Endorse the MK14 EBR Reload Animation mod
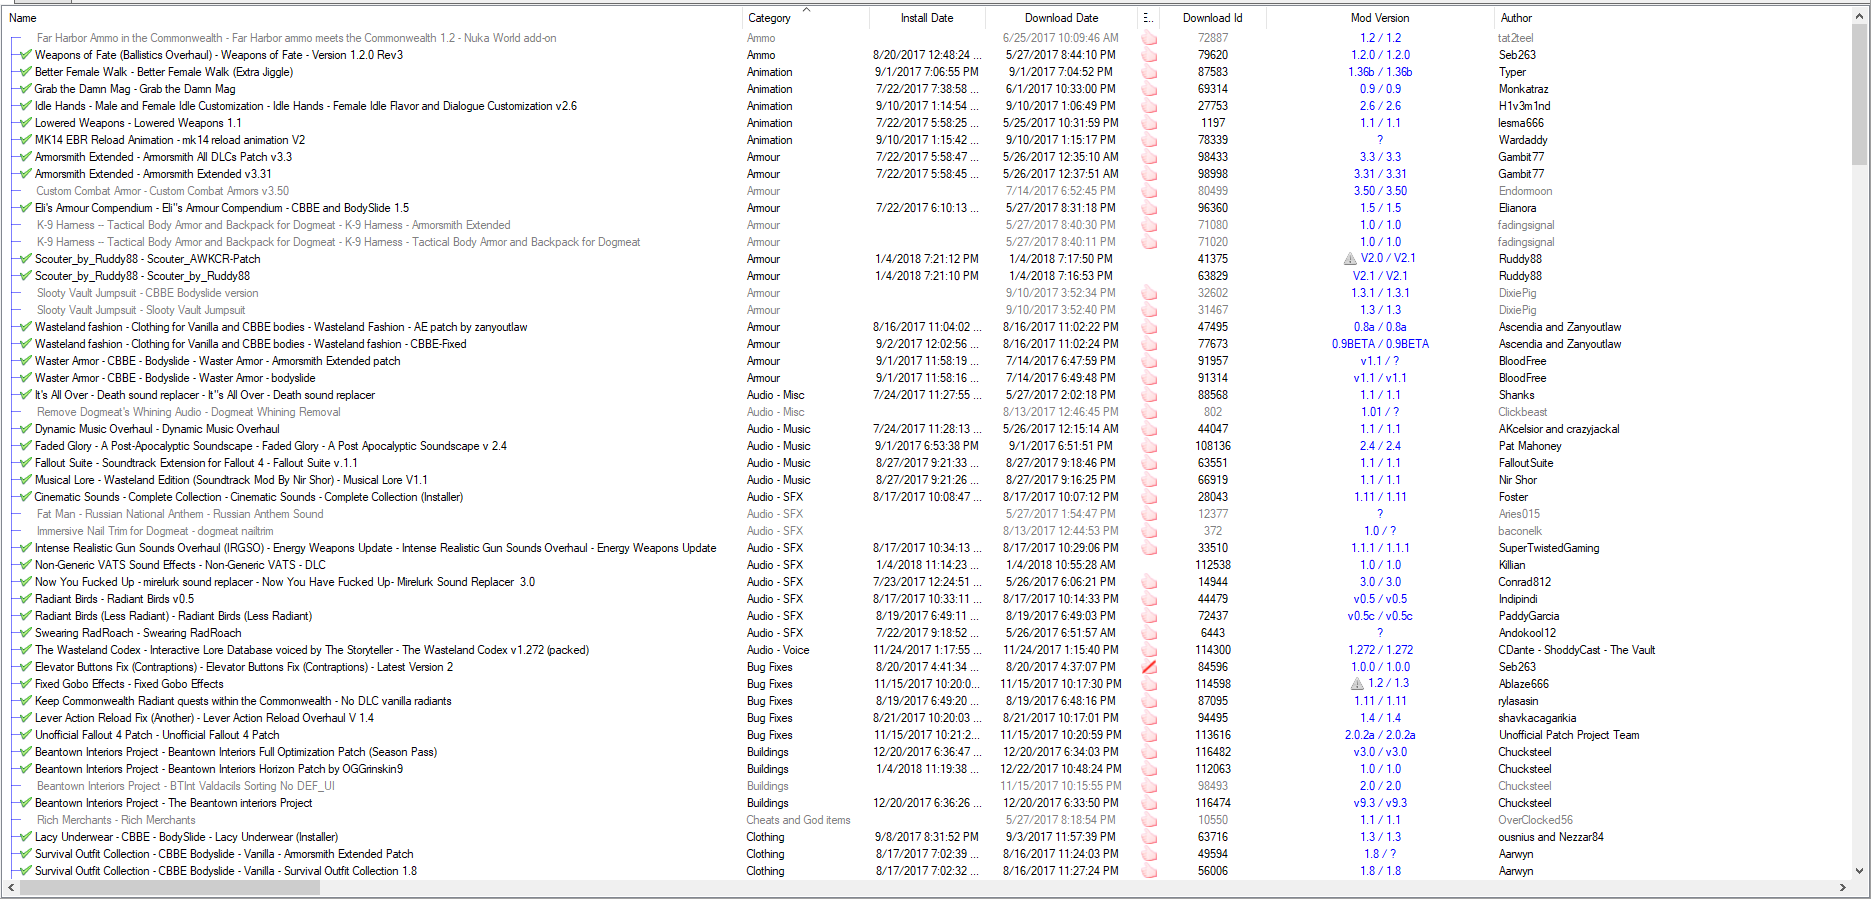Screen dimensions: 1871x899 coord(1149,140)
